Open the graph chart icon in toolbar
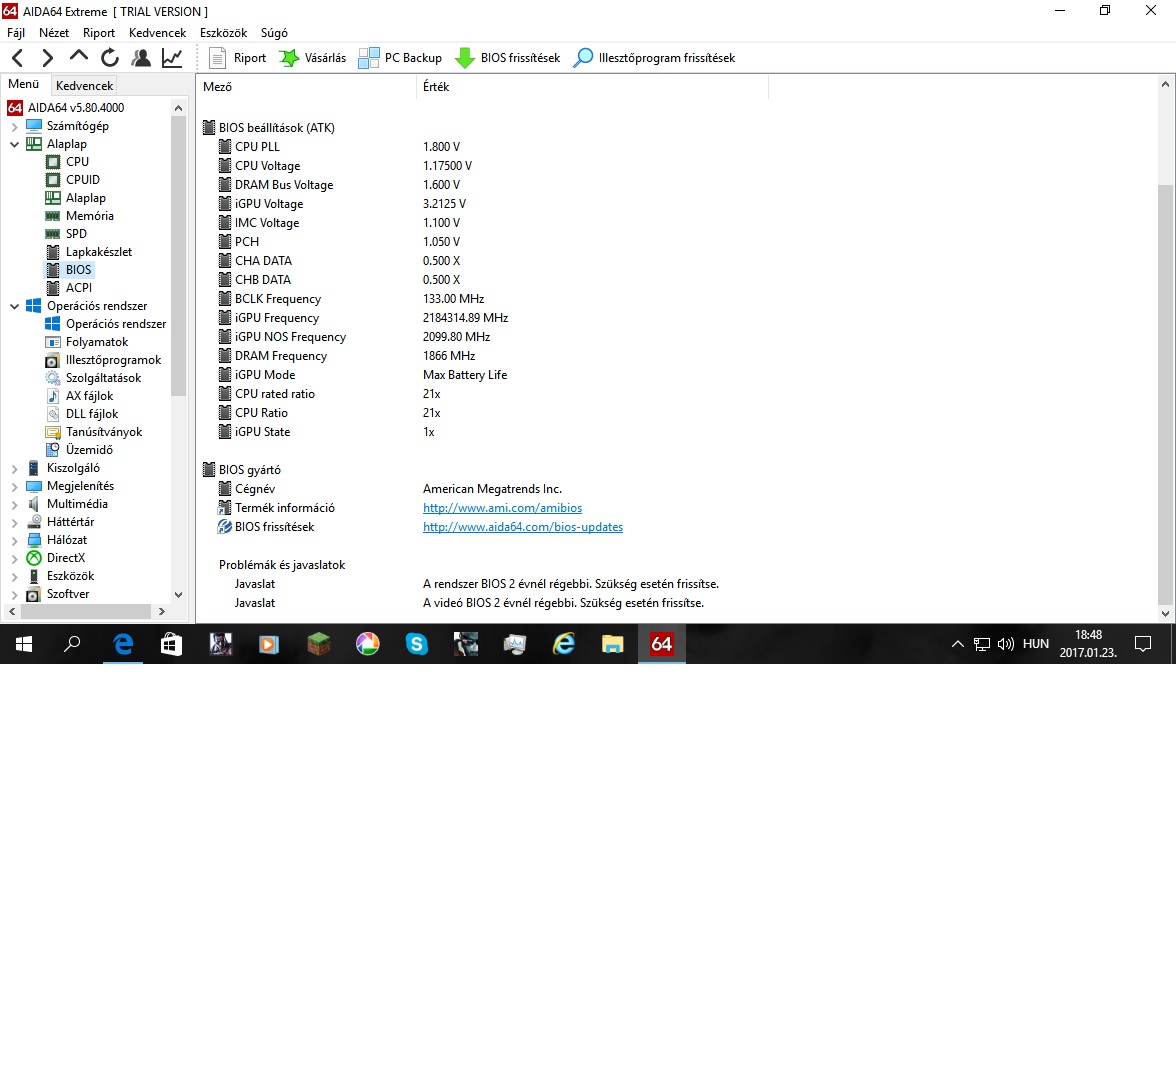This screenshot has width=1176, height=1066. coord(172,58)
